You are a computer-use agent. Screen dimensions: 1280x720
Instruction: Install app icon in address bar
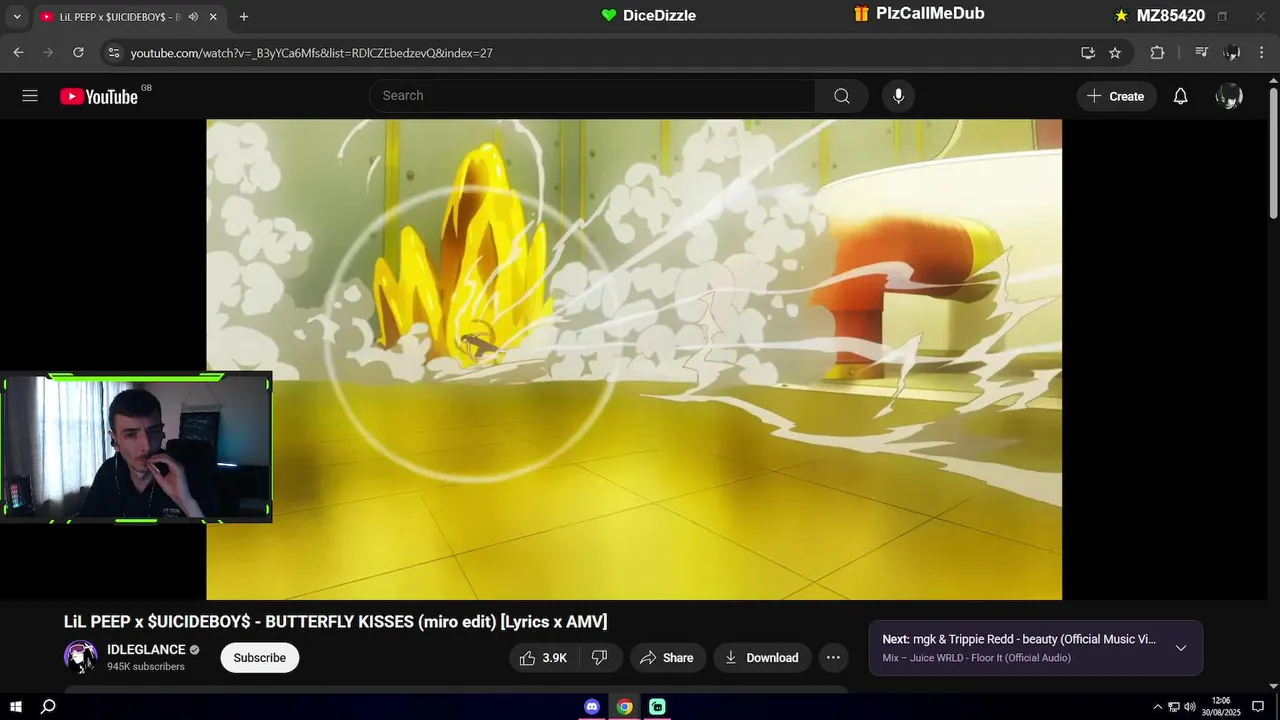pos(1088,53)
